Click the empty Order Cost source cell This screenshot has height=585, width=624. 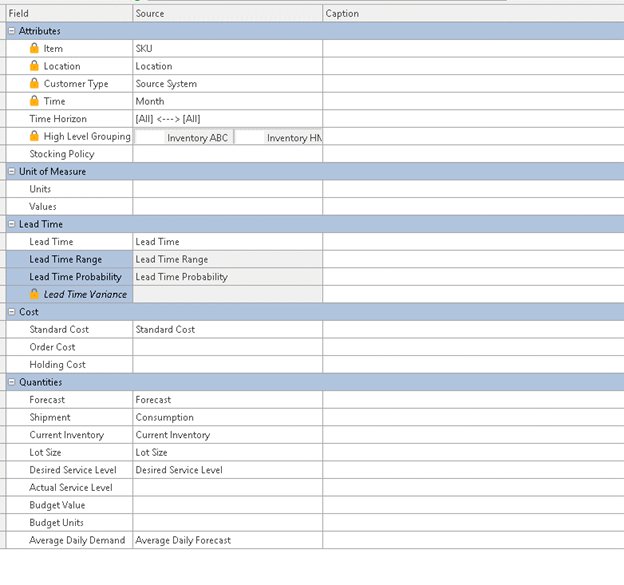[x=227, y=347]
